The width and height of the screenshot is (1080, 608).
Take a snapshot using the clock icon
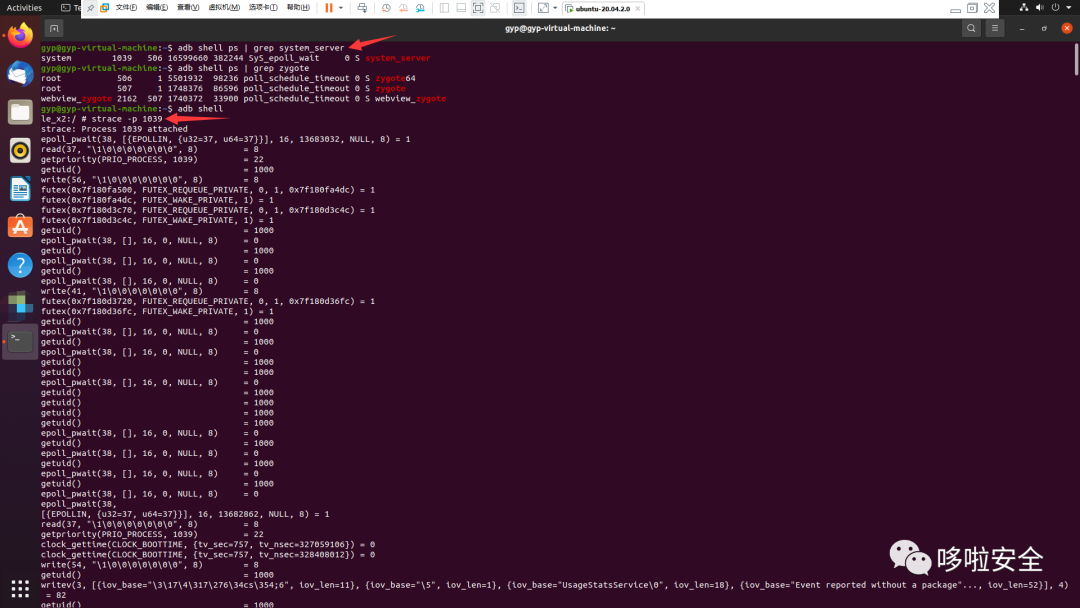click(x=386, y=8)
